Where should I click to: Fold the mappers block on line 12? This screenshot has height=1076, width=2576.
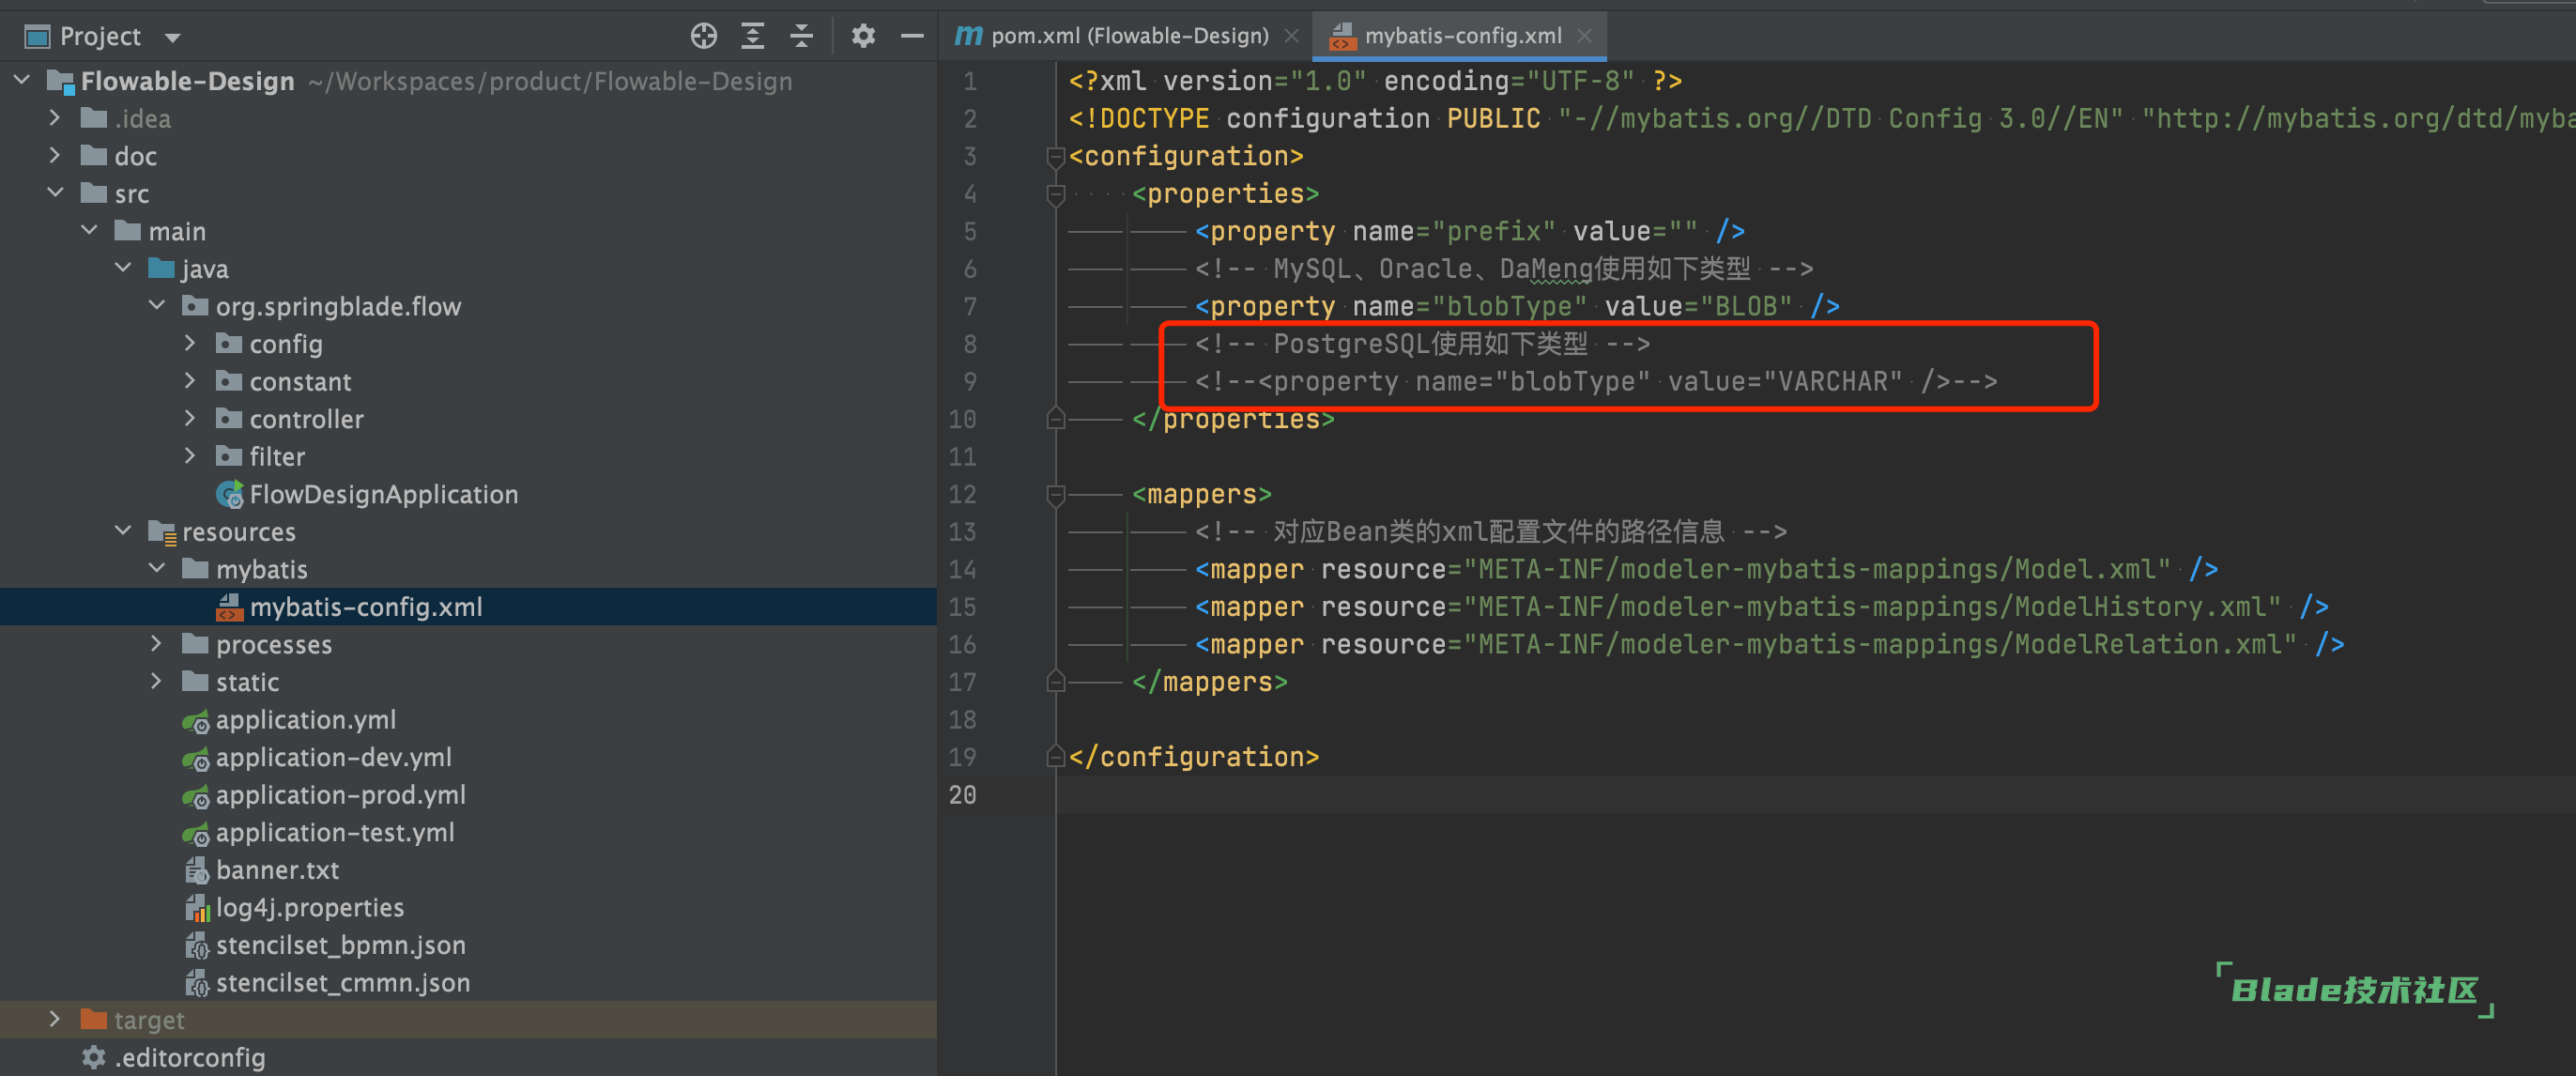tap(1055, 494)
